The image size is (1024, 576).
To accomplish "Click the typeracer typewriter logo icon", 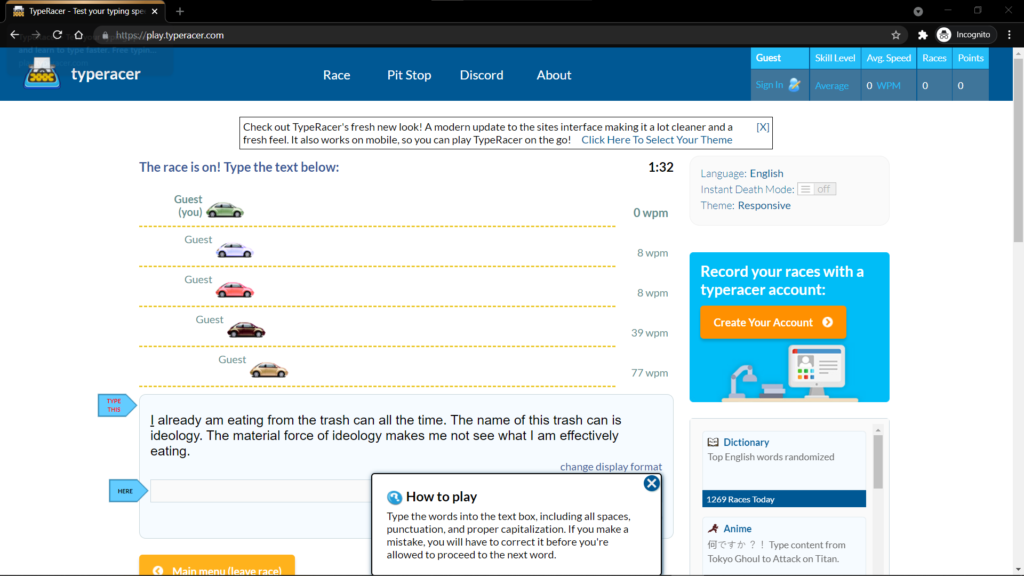I will pyautogui.click(x=42, y=72).
